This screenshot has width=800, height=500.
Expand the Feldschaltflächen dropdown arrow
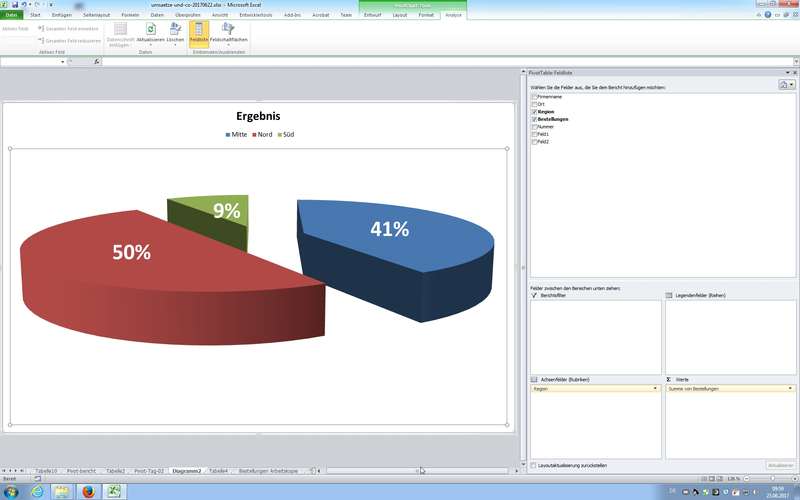(x=229, y=45)
